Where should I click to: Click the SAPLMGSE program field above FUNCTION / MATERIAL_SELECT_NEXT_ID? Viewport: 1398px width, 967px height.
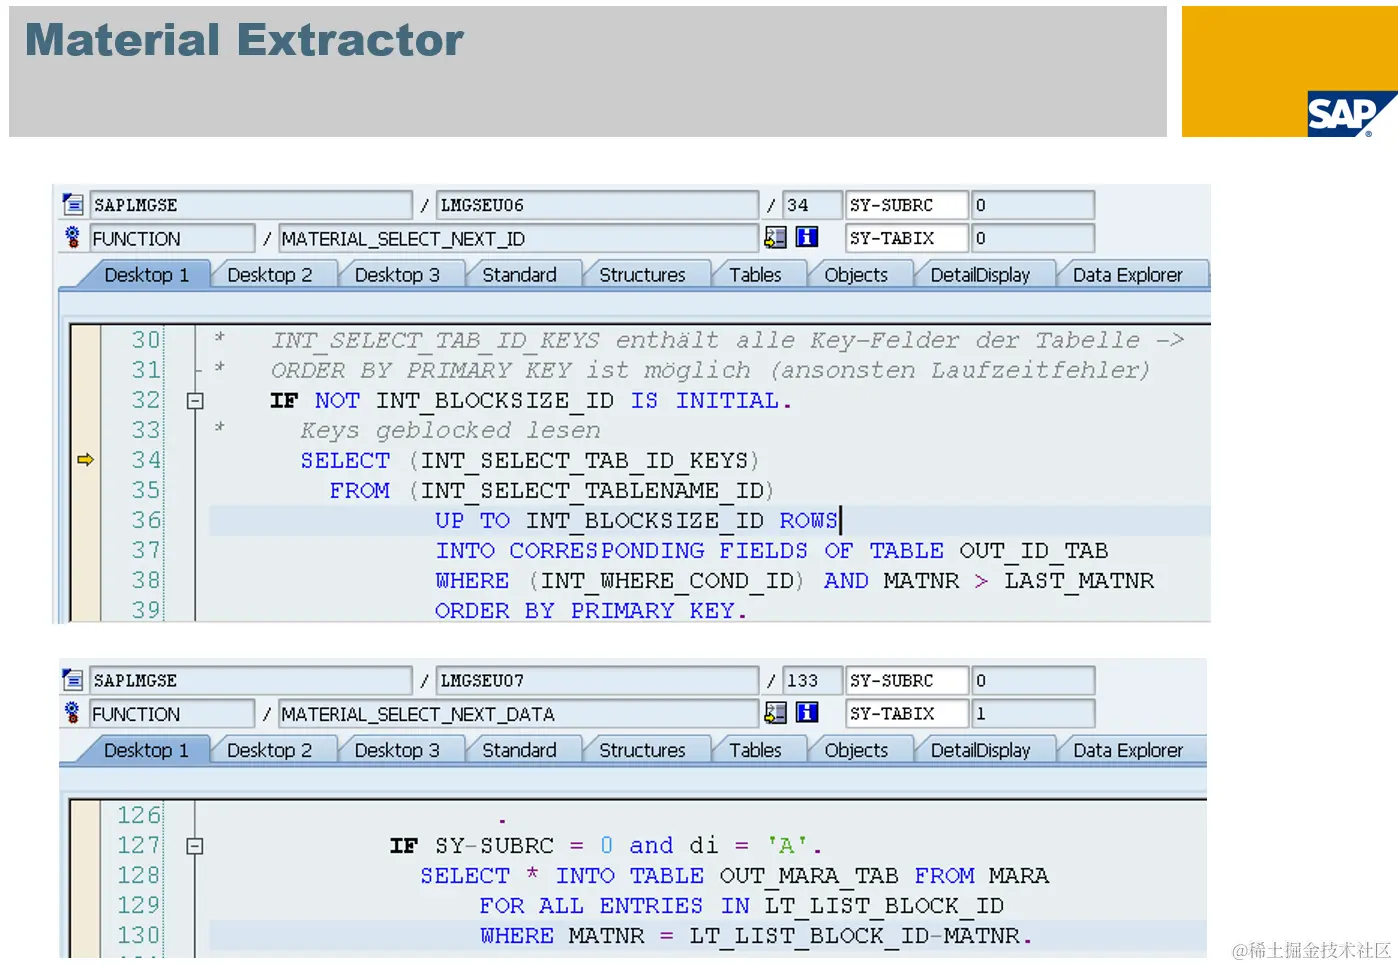pyautogui.click(x=251, y=205)
